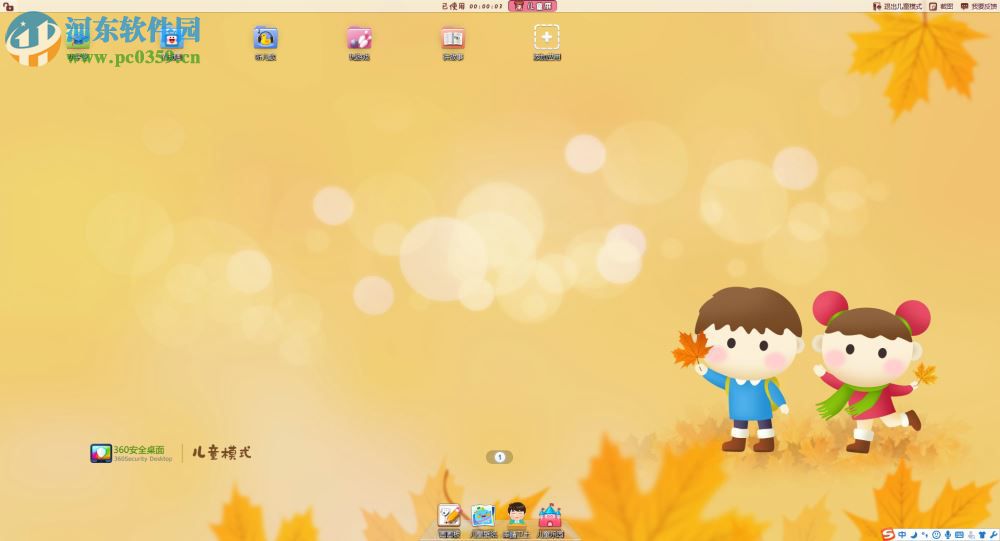
Task: Select desktop page indicator 1
Action: click(499, 457)
